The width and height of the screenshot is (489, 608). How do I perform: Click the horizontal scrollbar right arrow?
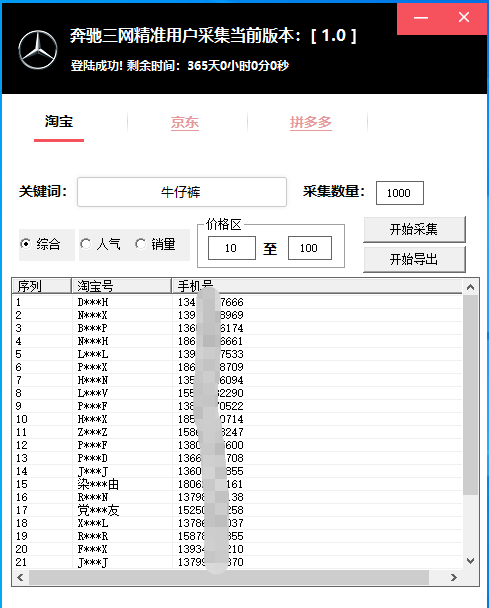tap(454, 577)
